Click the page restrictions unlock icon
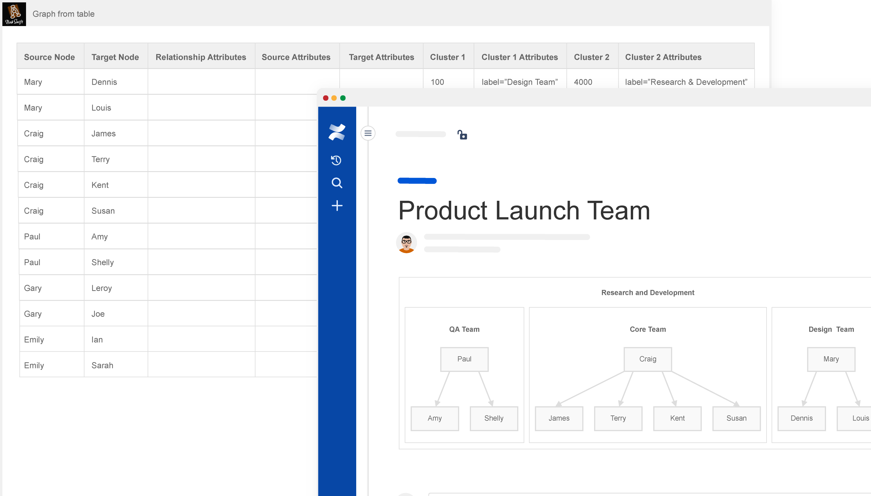 462,134
